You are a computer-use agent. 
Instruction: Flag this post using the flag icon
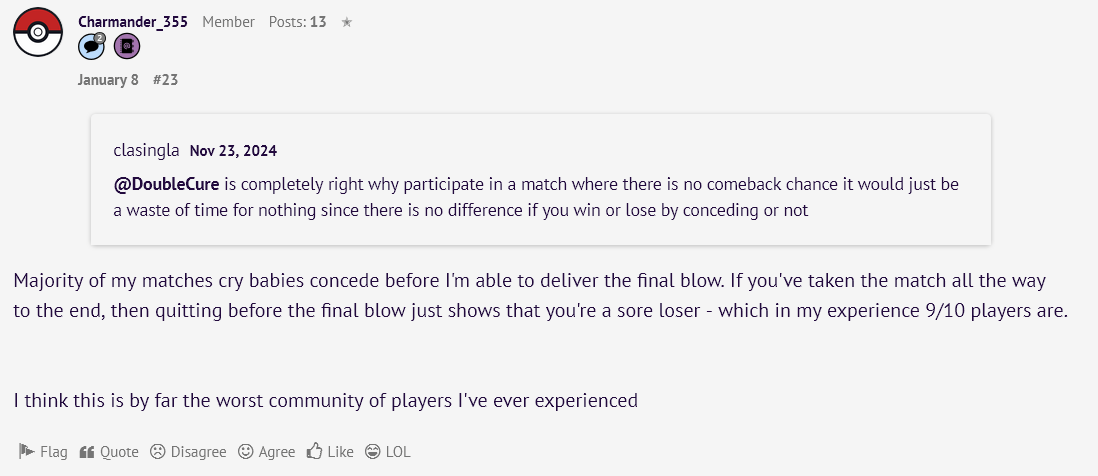tap(27, 452)
